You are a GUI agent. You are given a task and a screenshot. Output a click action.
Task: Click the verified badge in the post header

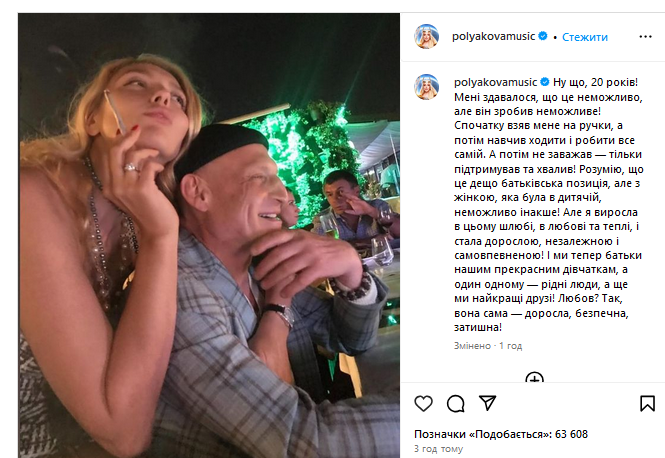click(542, 37)
